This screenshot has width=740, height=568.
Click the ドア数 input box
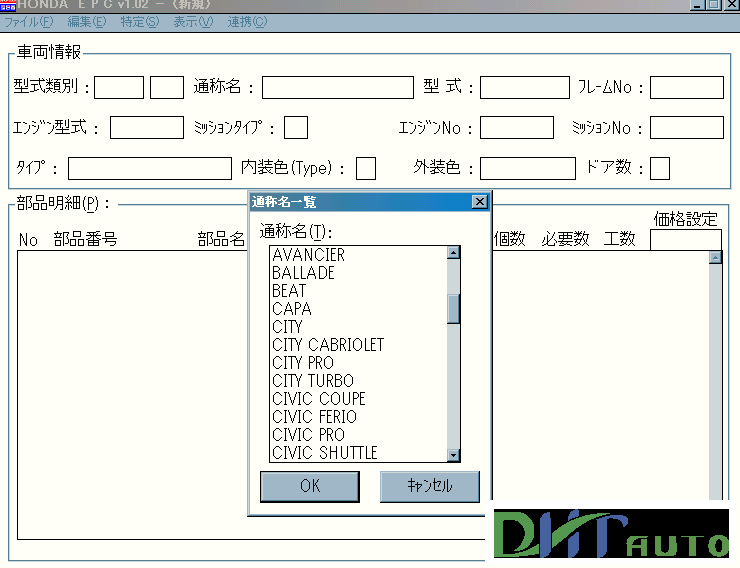[660, 168]
